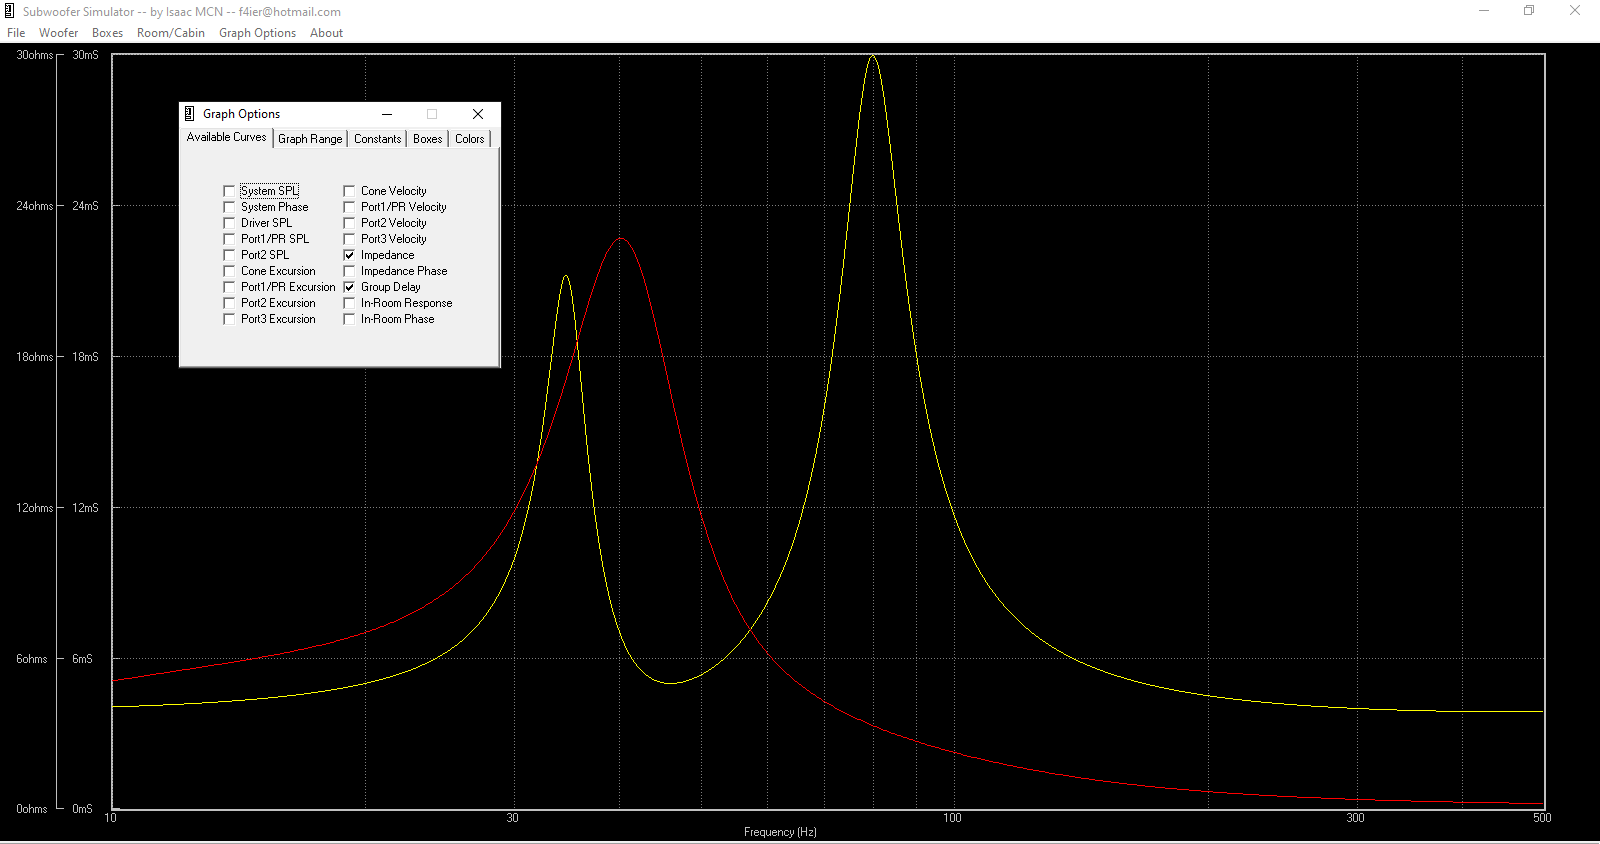This screenshot has height=844, width=1600.
Task: Click the Graph Options dialog title icon
Action: pyautogui.click(x=190, y=114)
